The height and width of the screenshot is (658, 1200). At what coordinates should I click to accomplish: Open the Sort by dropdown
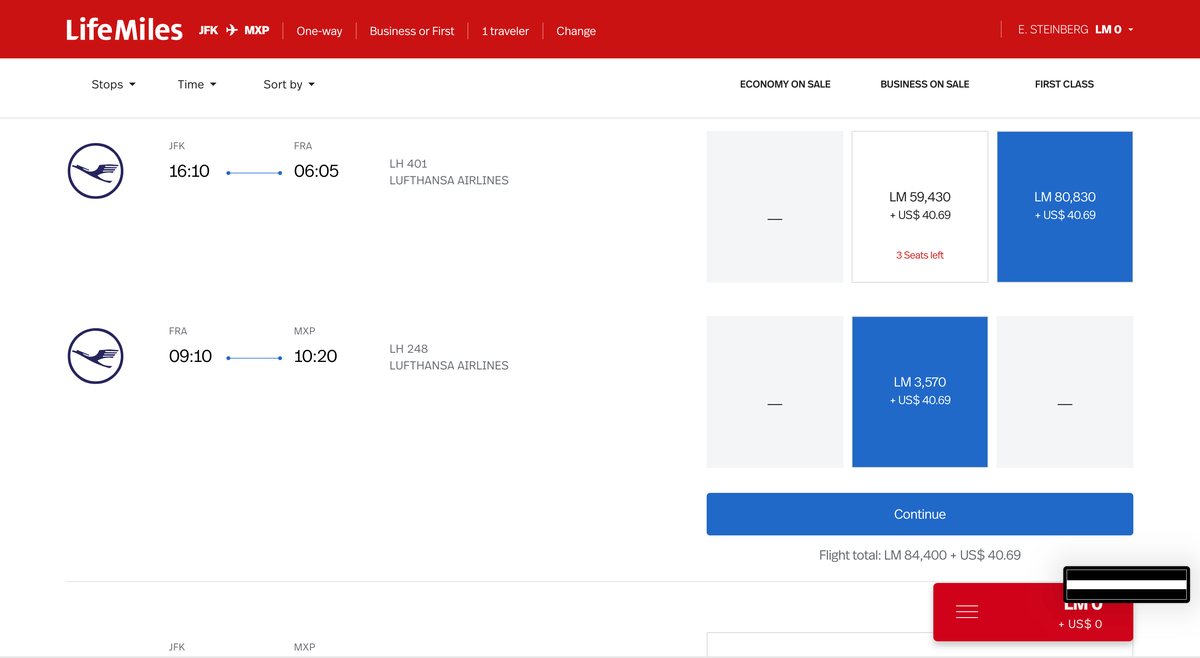[x=289, y=84]
